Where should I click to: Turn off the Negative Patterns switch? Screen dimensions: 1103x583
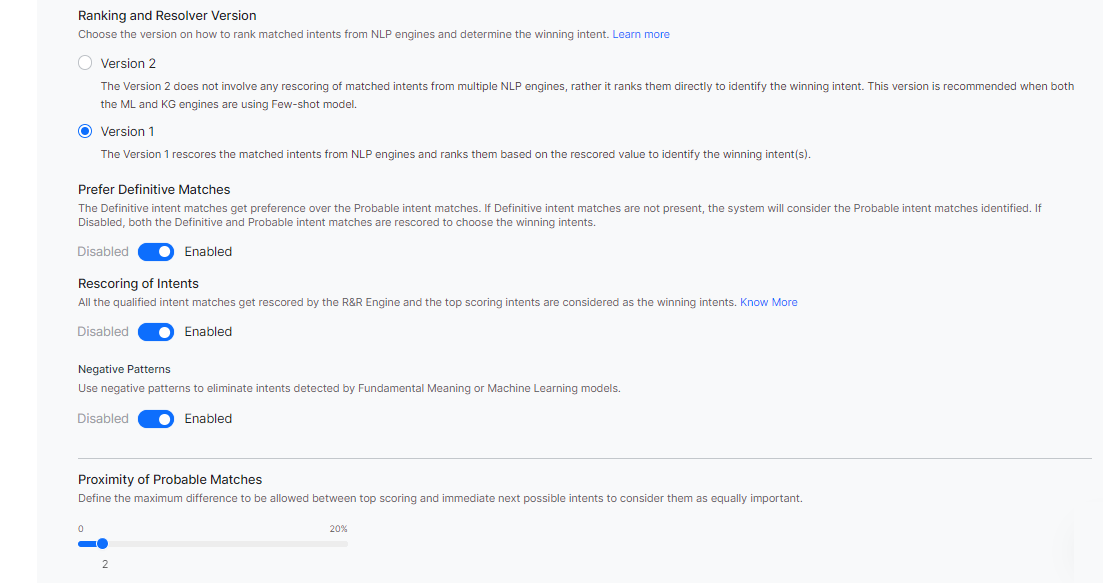(x=156, y=419)
